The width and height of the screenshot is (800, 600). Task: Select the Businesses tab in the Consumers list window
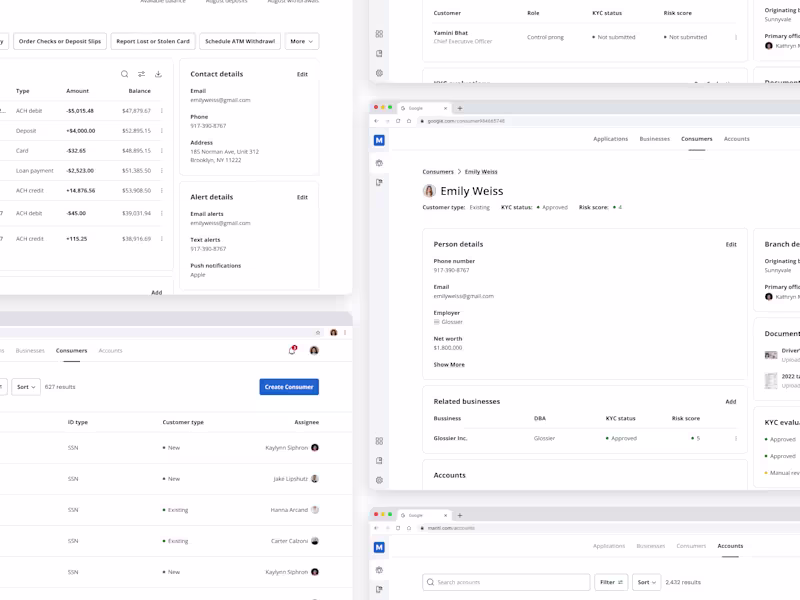point(30,351)
